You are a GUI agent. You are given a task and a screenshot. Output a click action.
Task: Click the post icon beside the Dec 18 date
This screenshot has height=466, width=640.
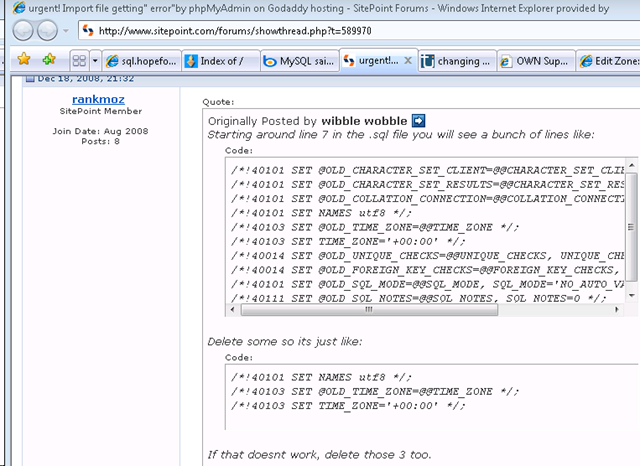tap(30, 79)
